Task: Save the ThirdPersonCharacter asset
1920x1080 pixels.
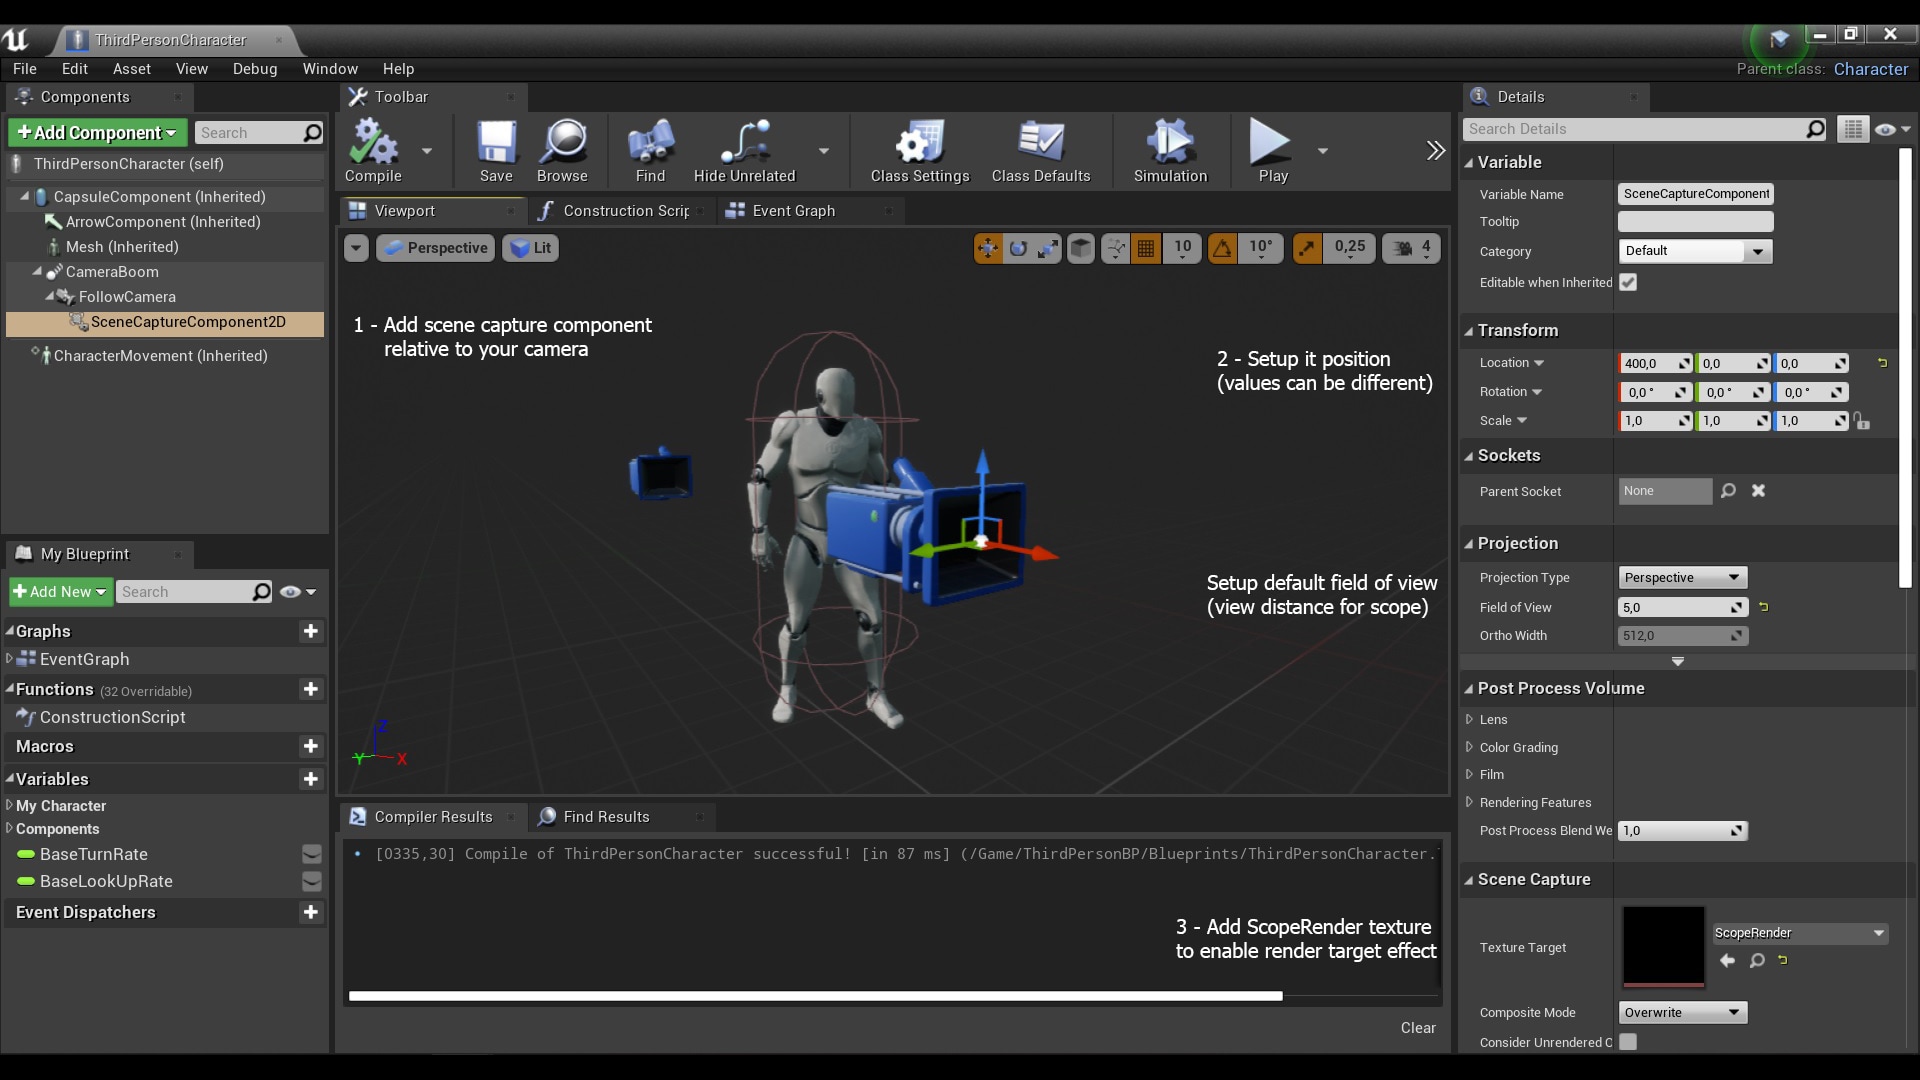Action: coord(496,150)
